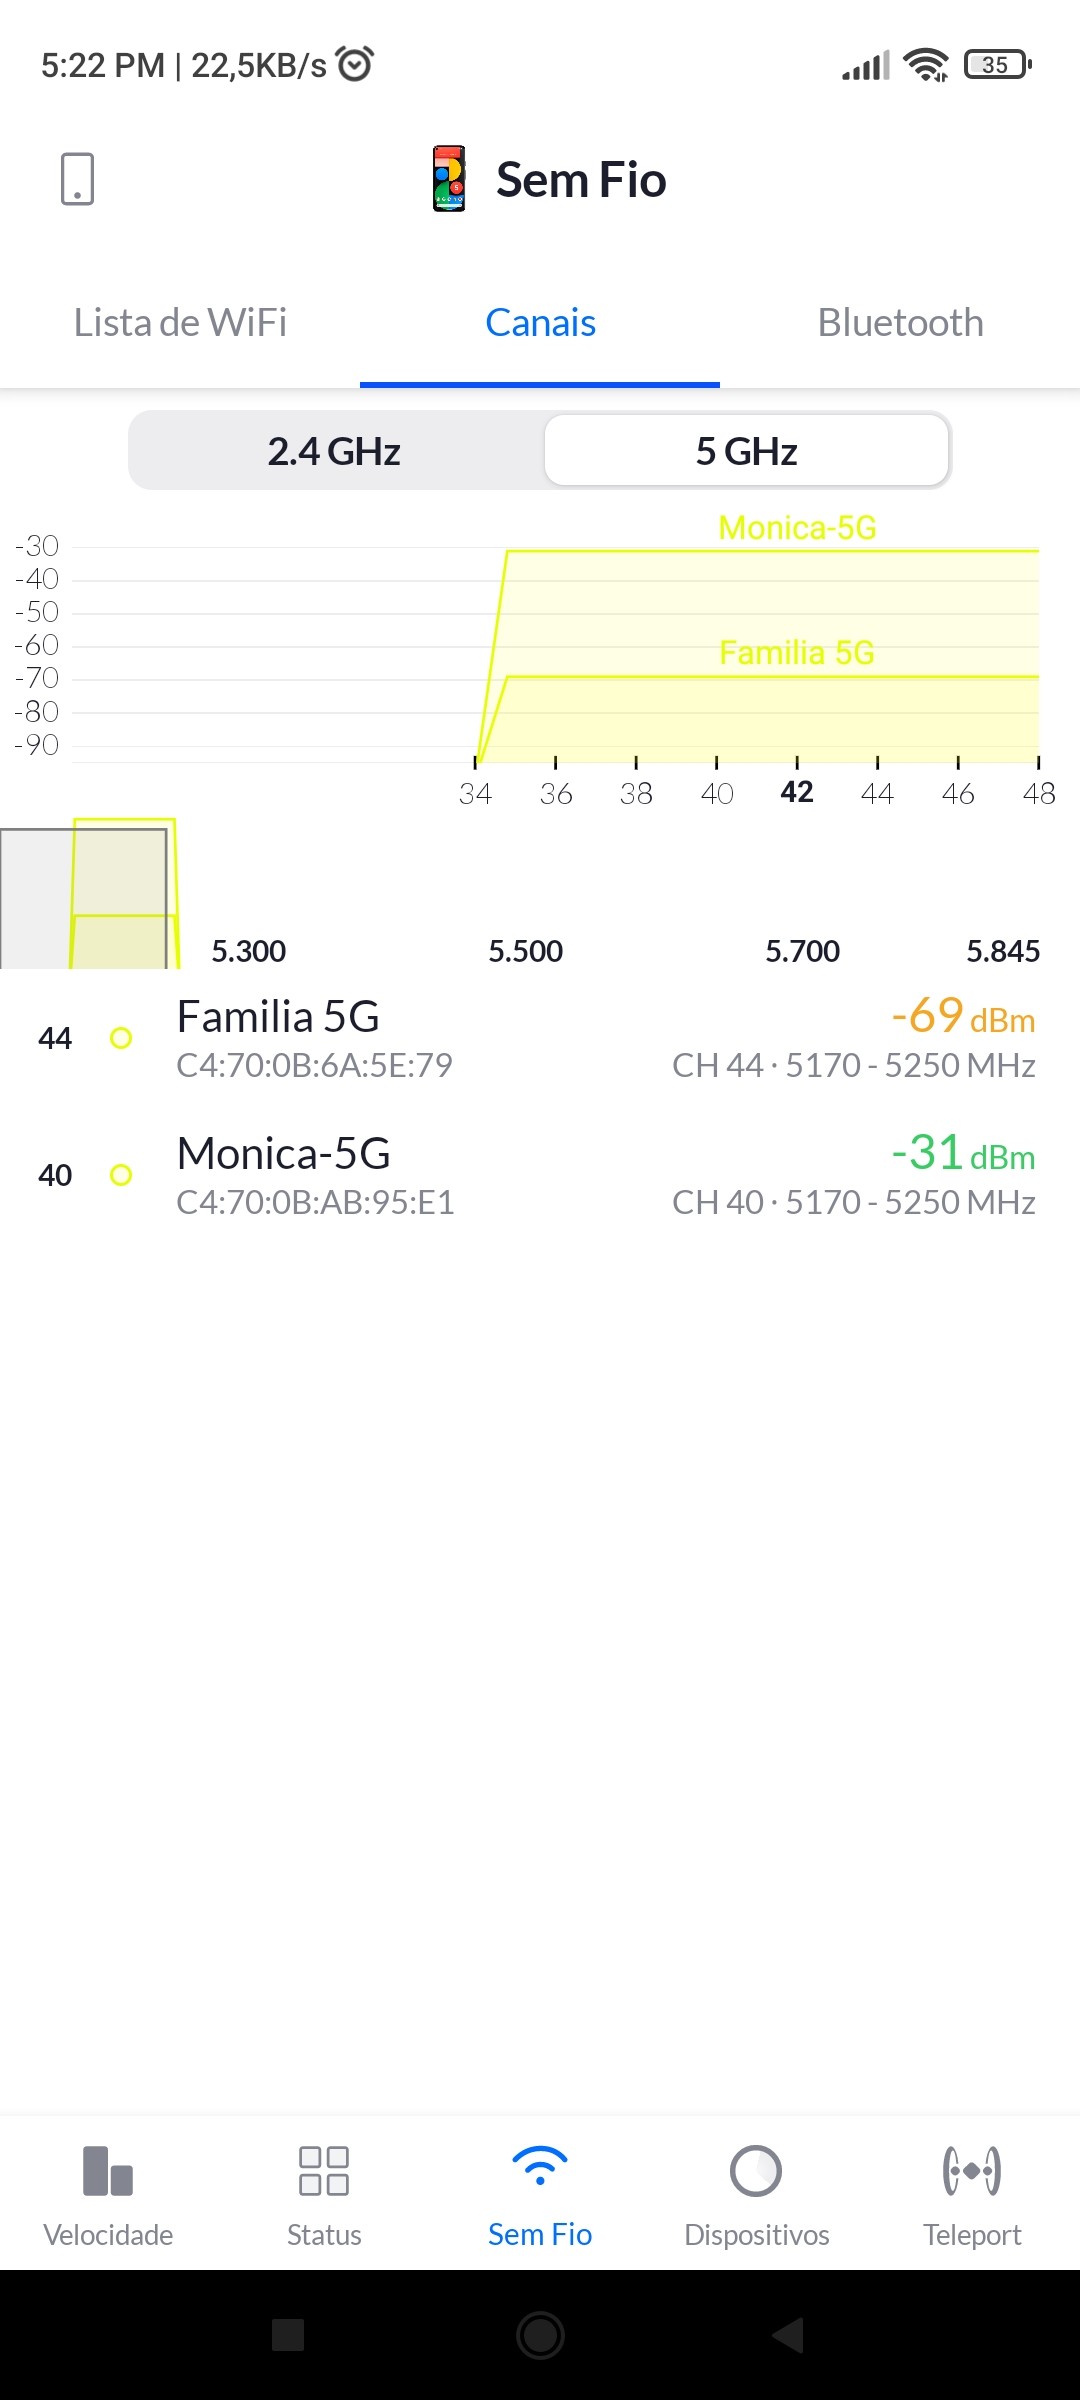This screenshot has width=1080, height=2400.
Task: Select the Canais tab
Action: pos(540,323)
